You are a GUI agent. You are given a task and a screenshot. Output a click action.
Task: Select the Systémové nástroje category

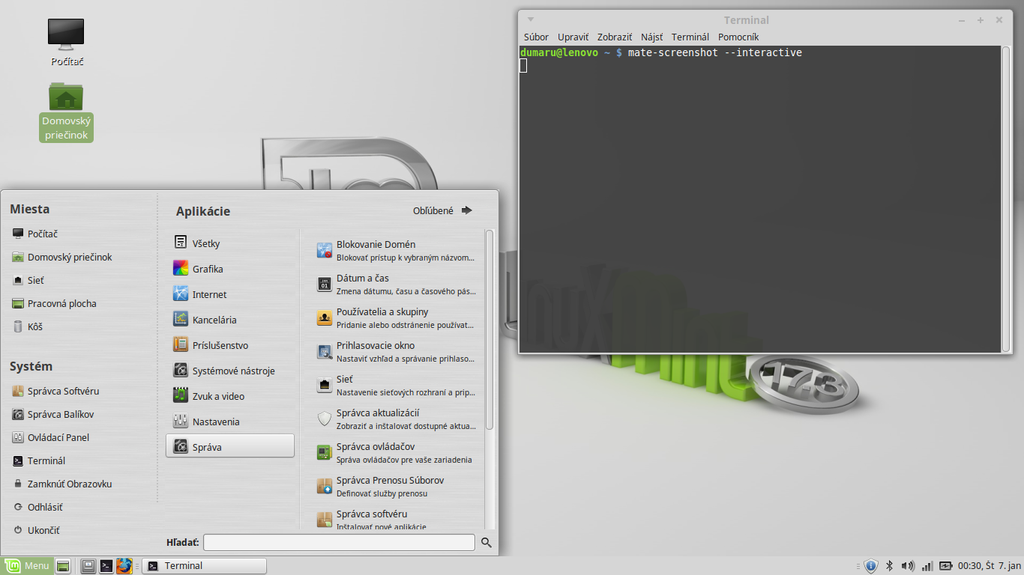pos(230,370)
